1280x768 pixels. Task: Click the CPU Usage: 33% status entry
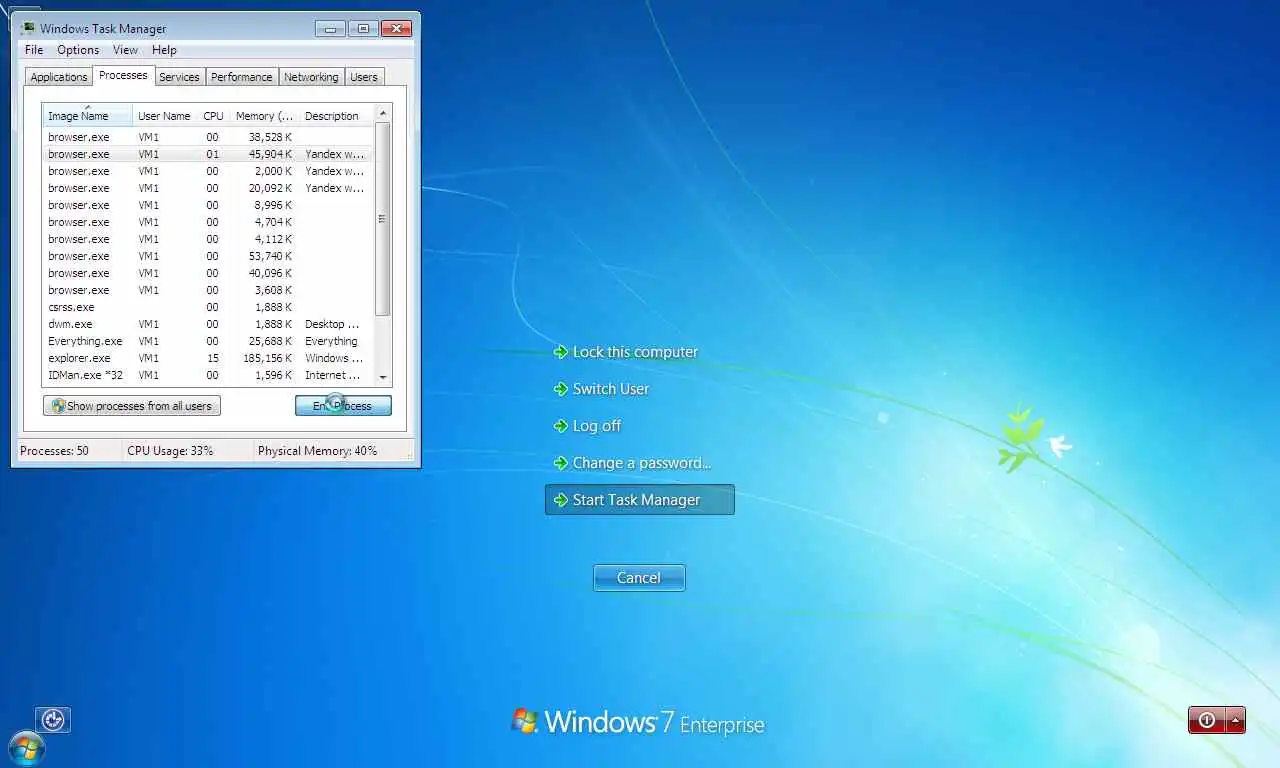coord(170,451)
